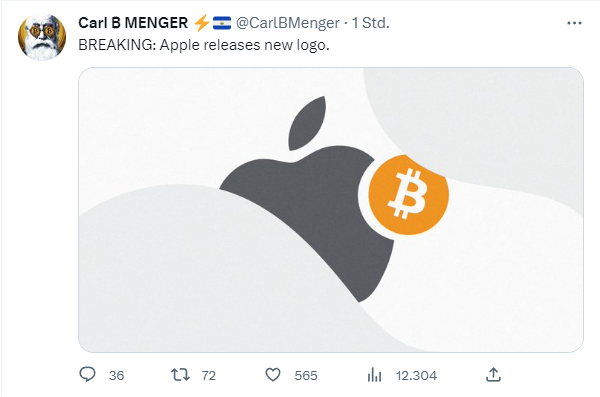
Task: Click the reply speech bubble icon
Action: 87,374
